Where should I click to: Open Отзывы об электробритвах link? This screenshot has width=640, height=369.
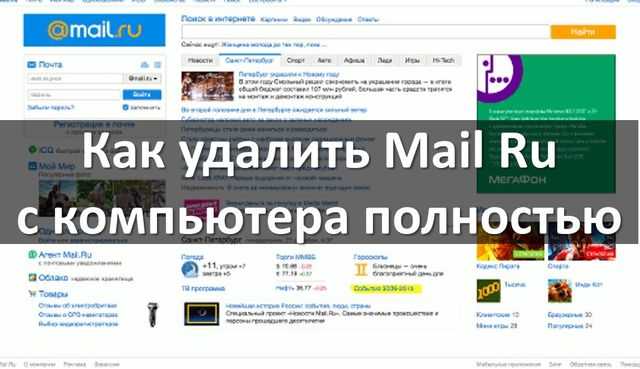pos(78,306)
